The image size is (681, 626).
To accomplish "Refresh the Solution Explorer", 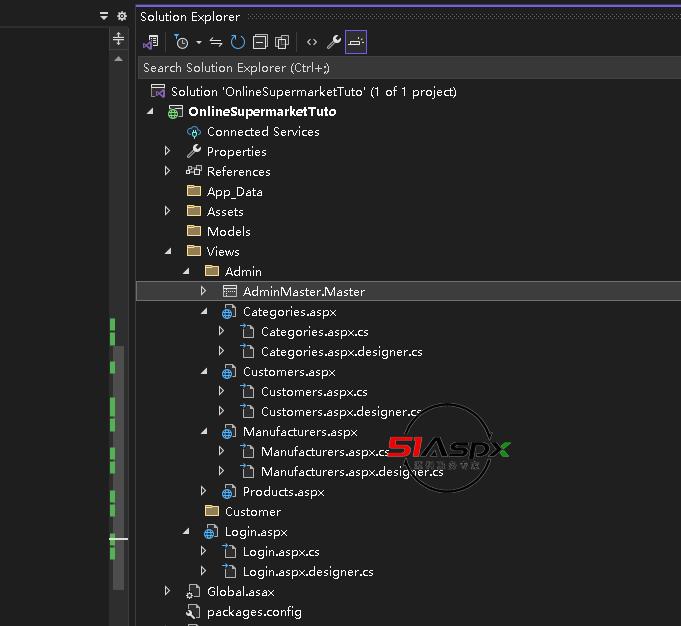I will coord(238,42).
